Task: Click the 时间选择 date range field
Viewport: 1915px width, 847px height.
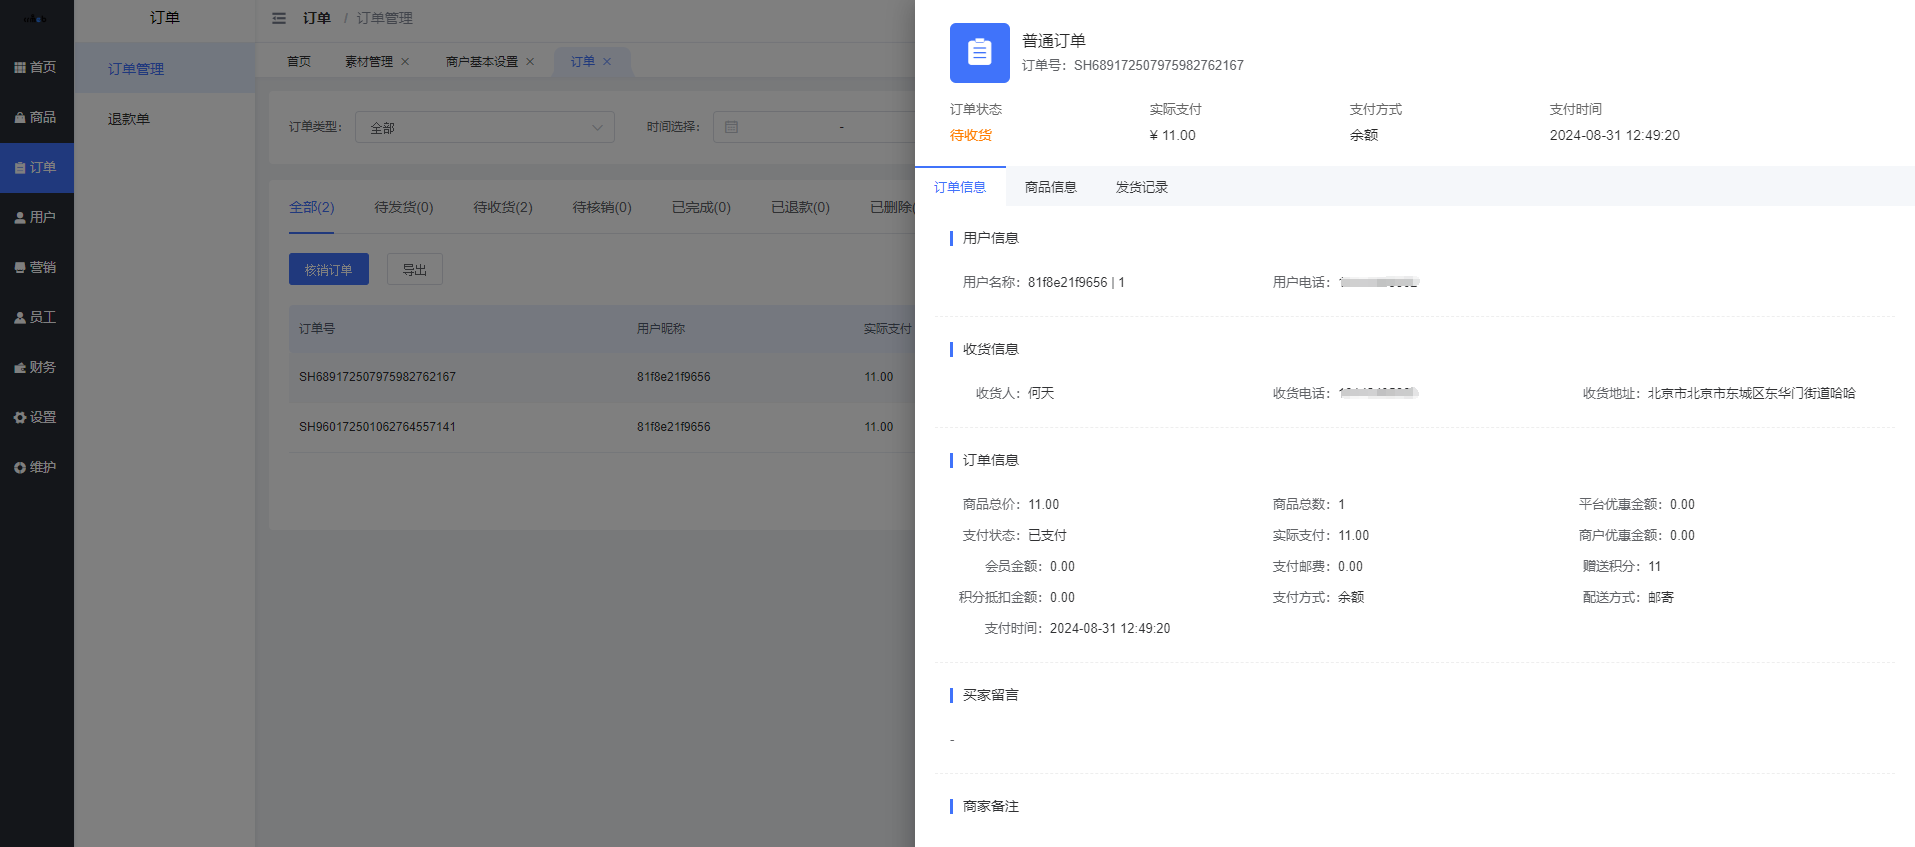Action: (x=813, y=127)
